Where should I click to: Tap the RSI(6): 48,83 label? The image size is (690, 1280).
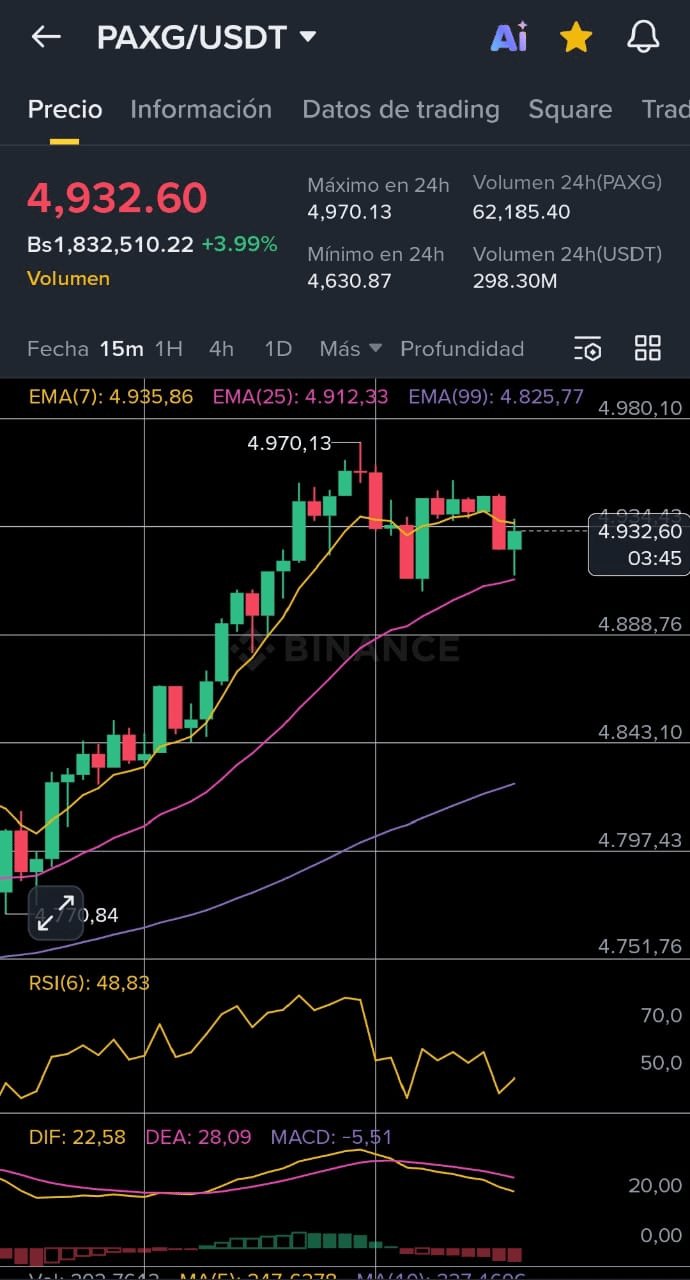coord(89,983)
